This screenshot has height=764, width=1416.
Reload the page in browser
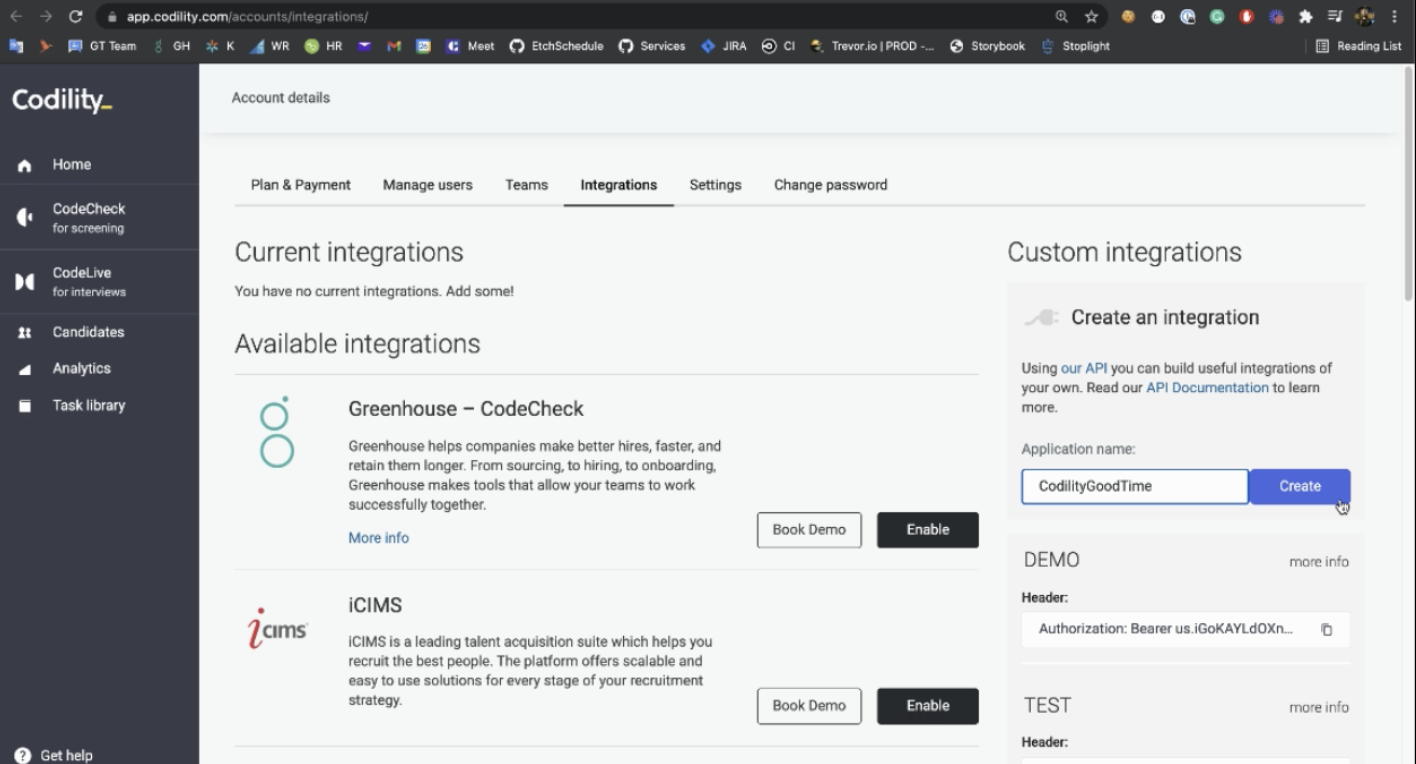point(76,17)
